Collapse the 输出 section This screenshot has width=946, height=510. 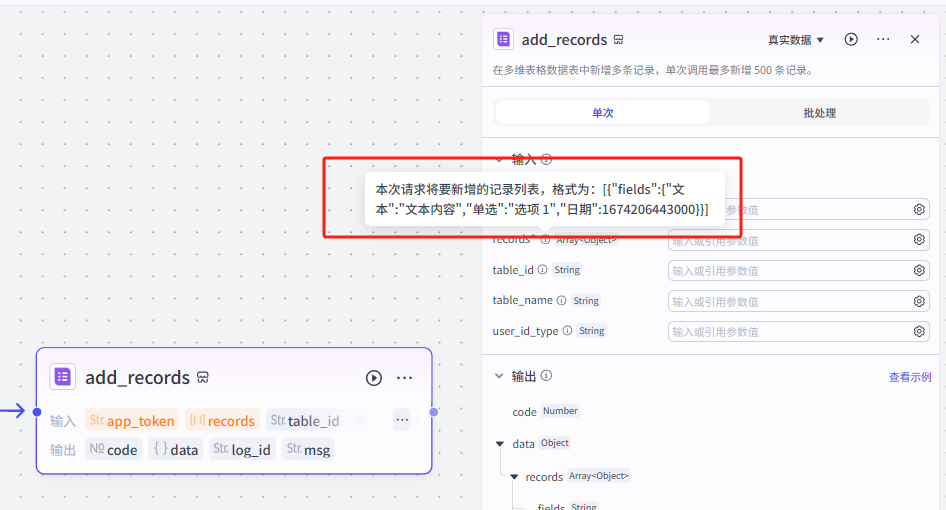point(499,376)
